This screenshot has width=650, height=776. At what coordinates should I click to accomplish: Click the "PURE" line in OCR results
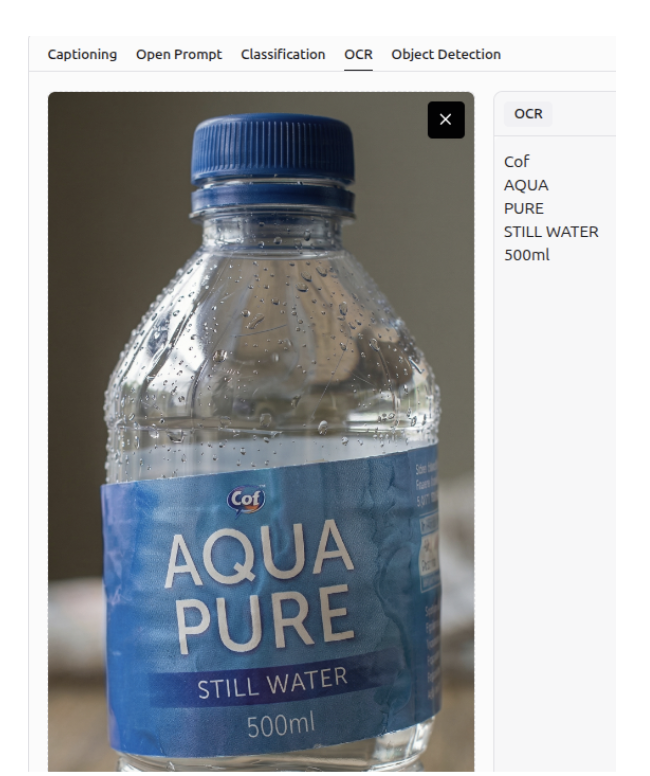tap(524, 208)
